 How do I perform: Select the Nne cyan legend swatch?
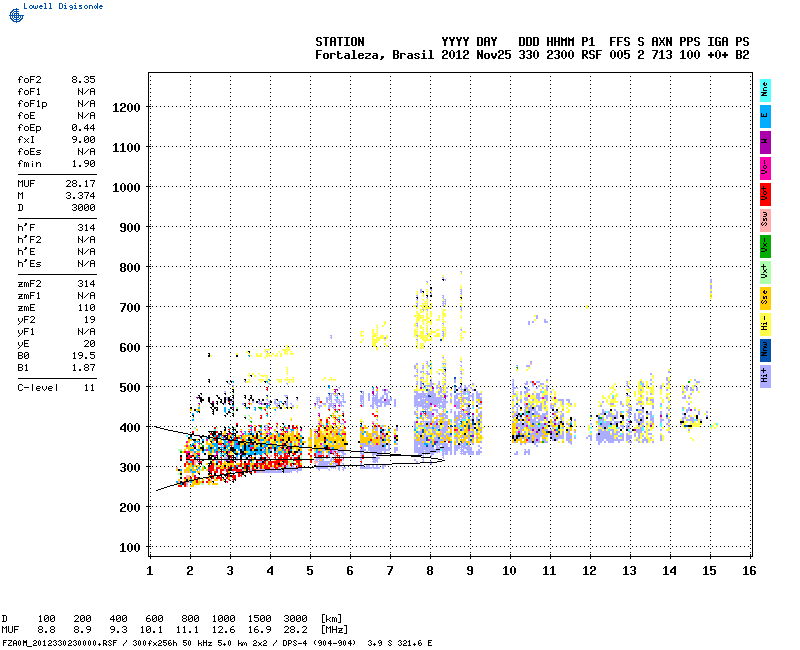[765, 91]
